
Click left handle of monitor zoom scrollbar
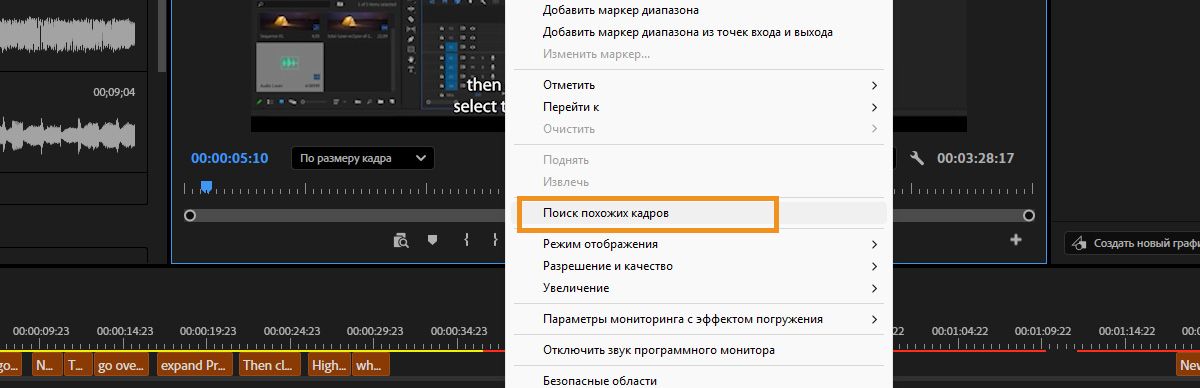click(190, 215)
